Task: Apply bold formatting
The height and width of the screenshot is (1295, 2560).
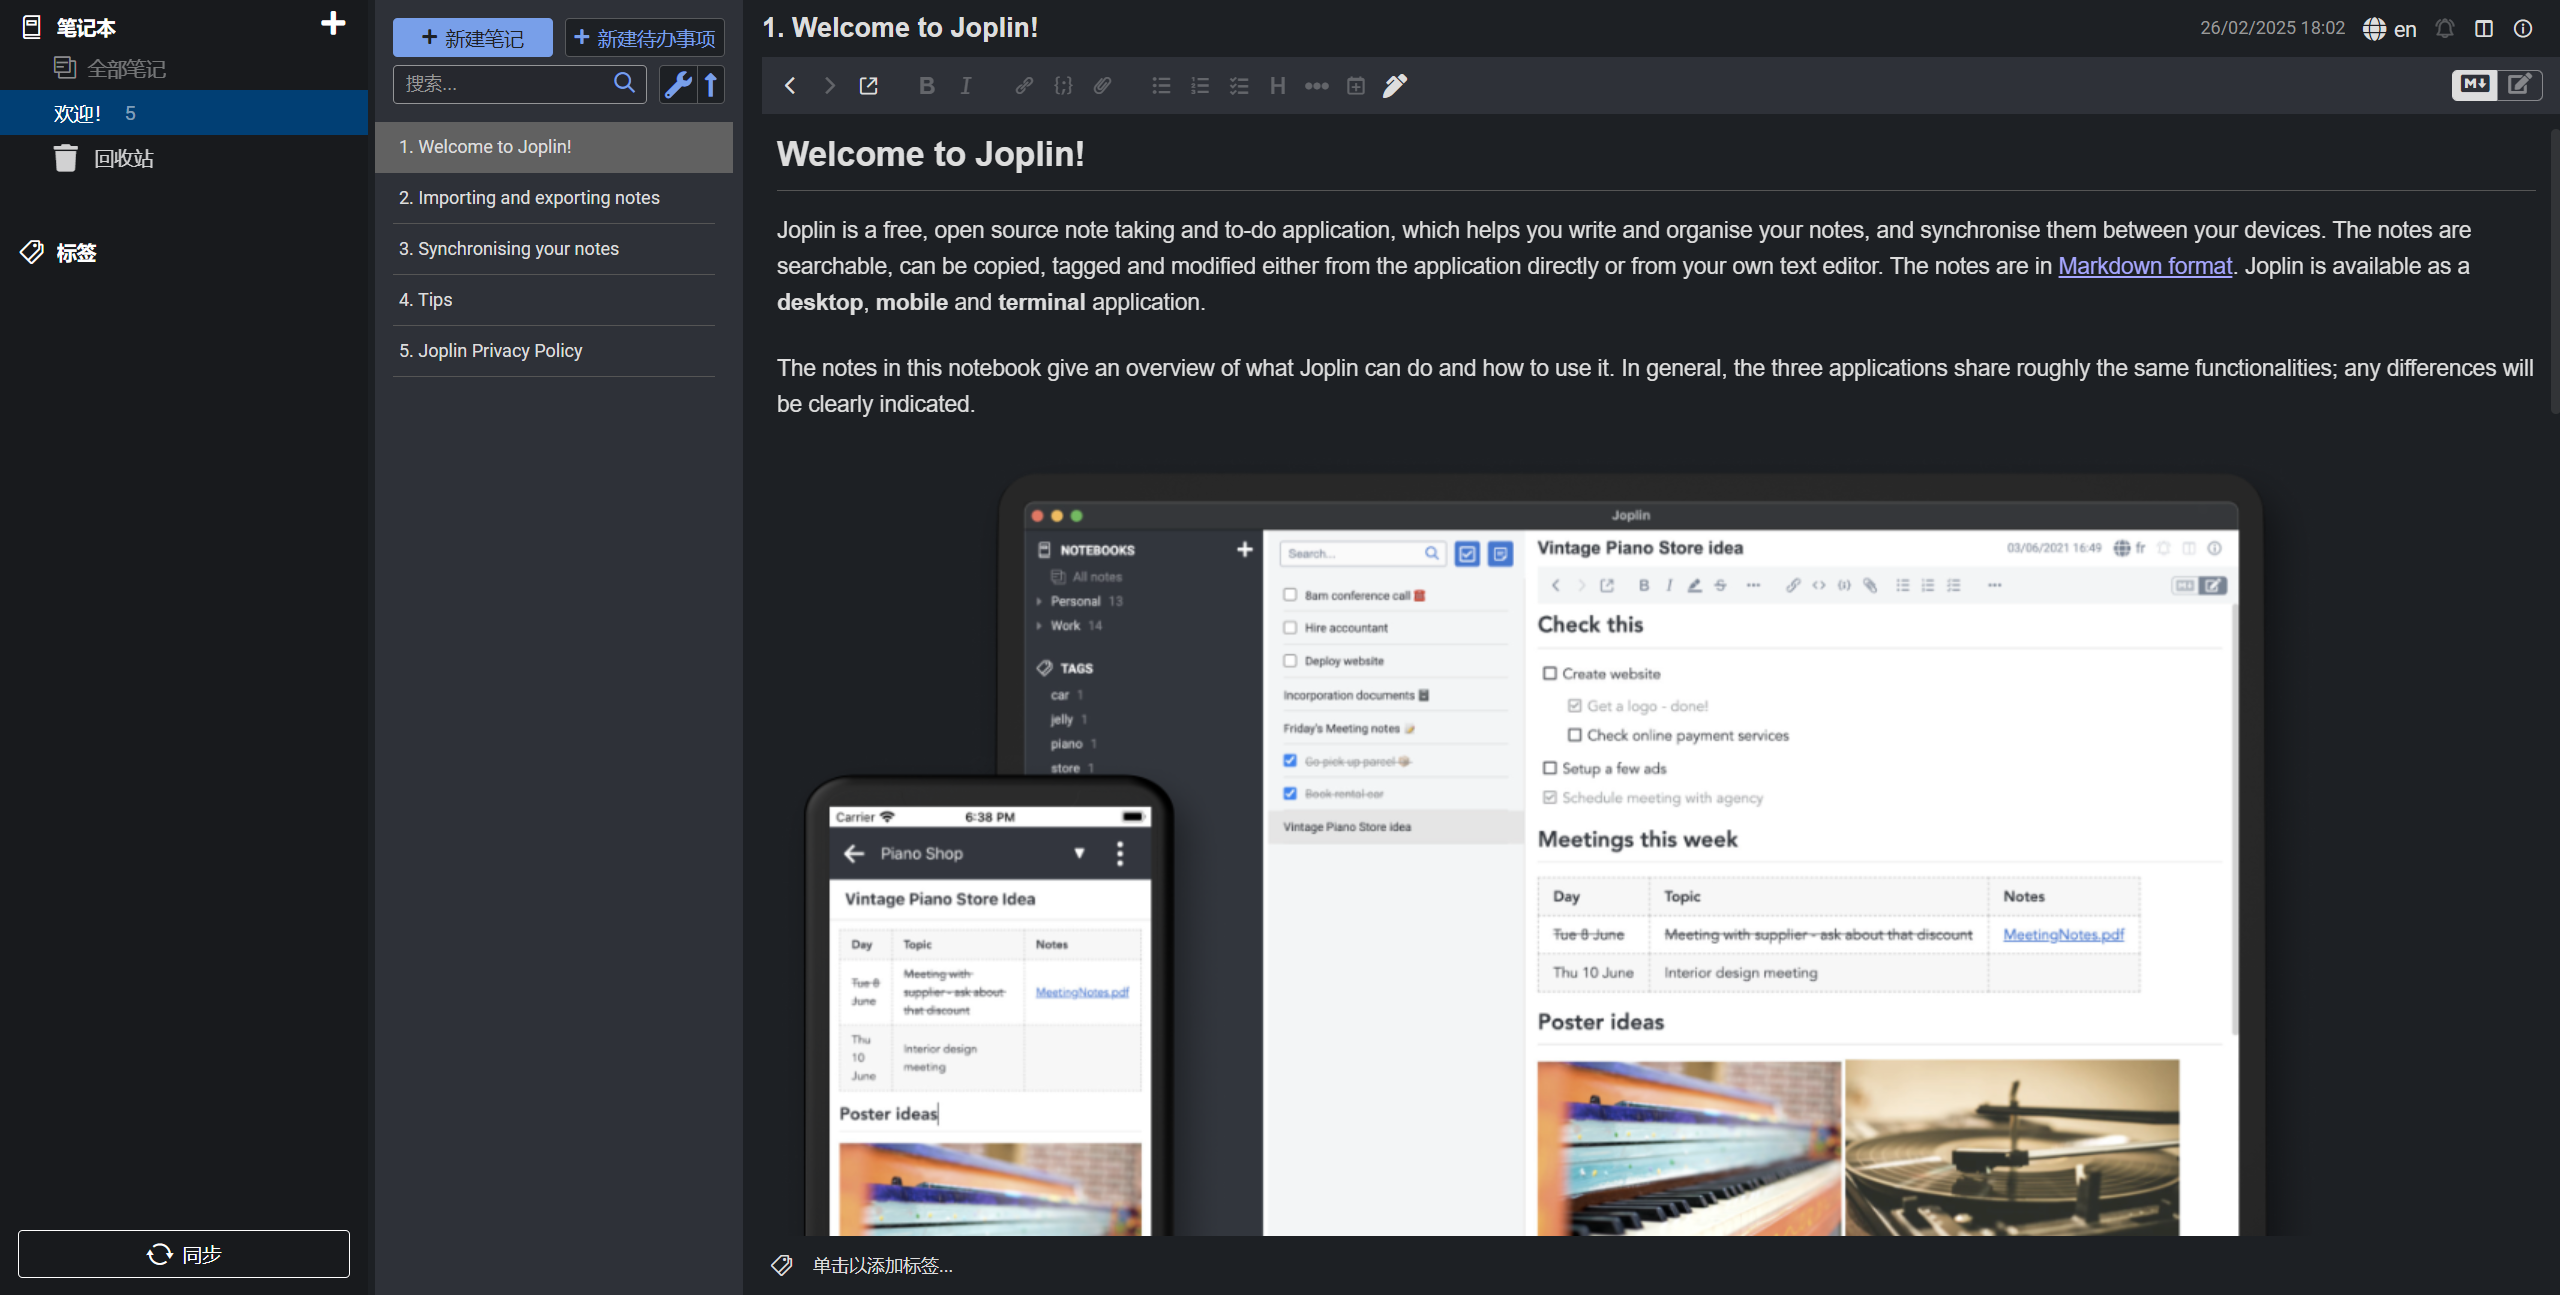Action: [927, 86]
